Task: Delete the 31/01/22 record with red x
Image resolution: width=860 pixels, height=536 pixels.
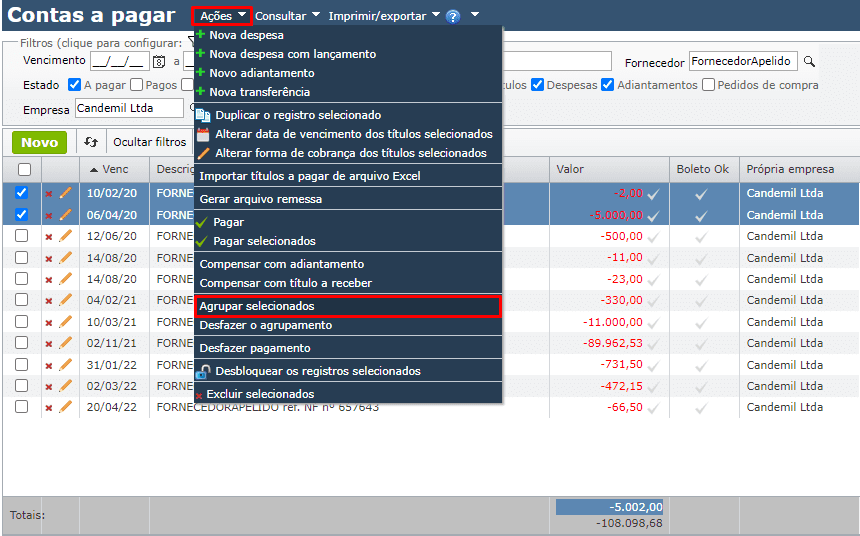Action: pos(49,365)
